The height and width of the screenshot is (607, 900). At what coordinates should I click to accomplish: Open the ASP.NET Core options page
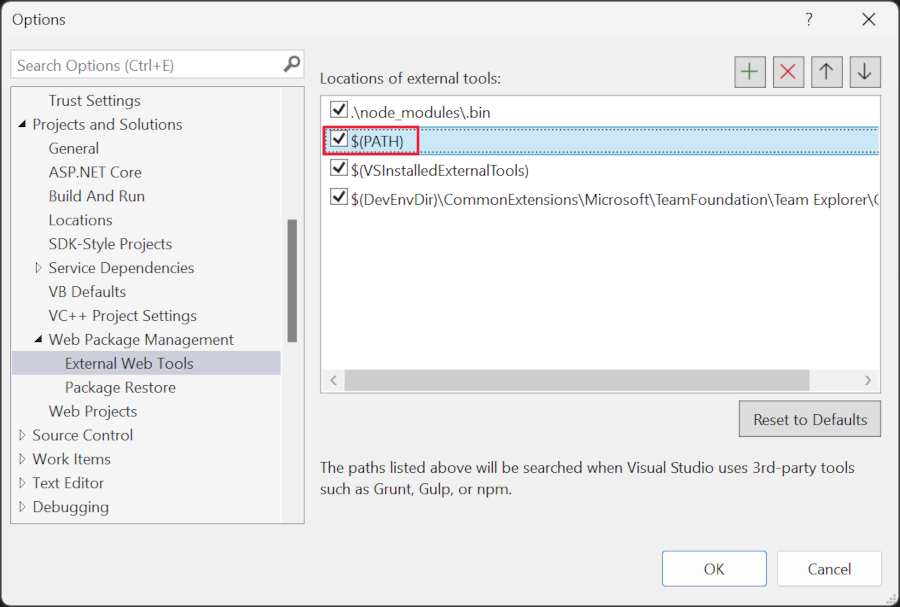tap(95, 172)
